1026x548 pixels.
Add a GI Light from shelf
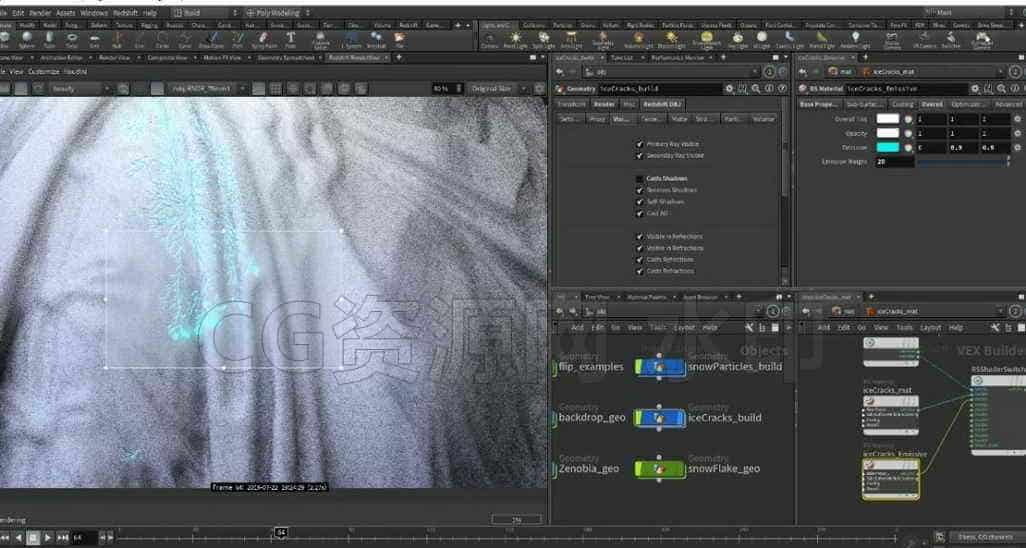tap(762, 40)
